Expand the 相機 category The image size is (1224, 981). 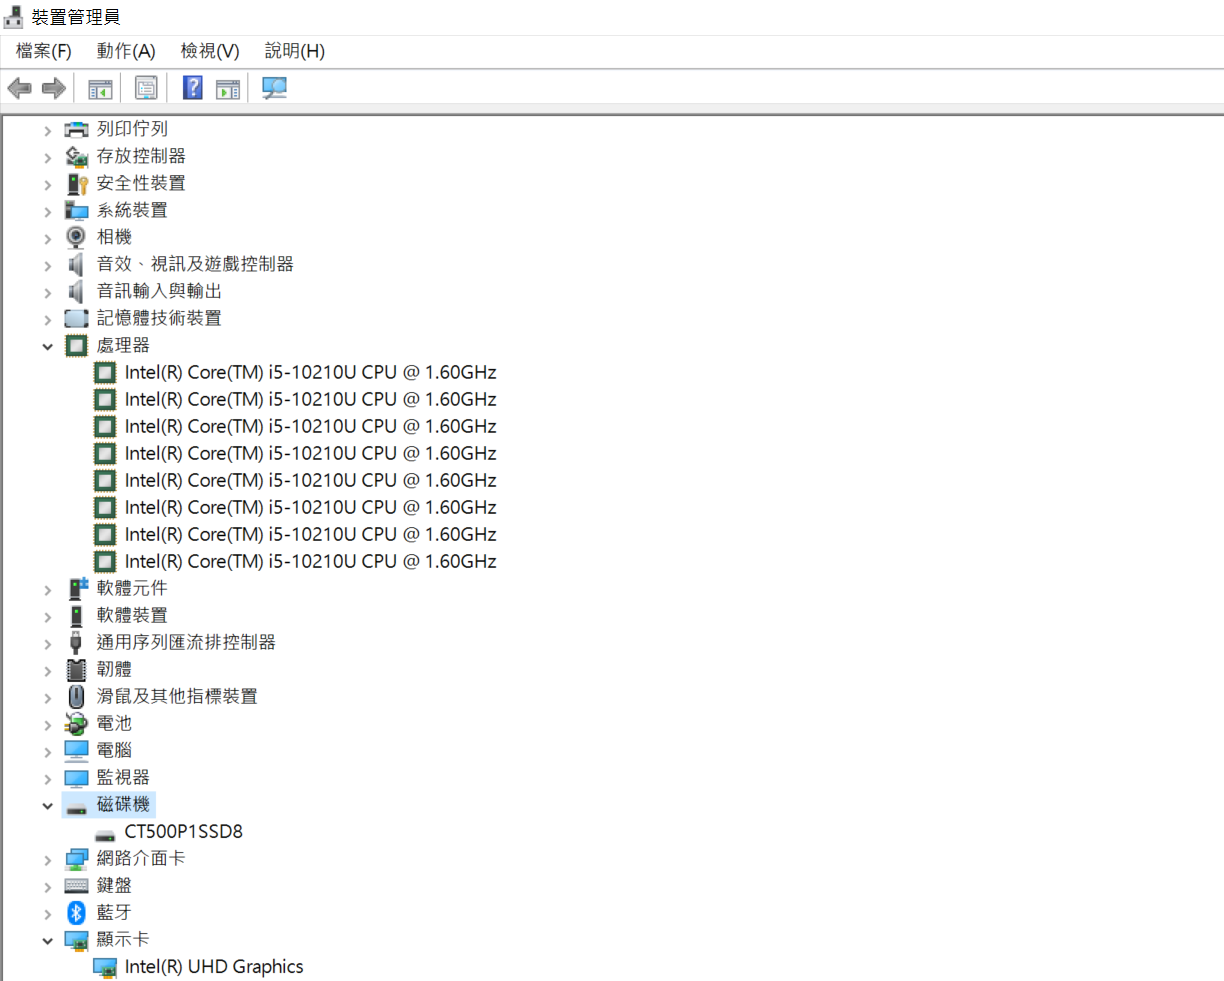click(47, 238)
